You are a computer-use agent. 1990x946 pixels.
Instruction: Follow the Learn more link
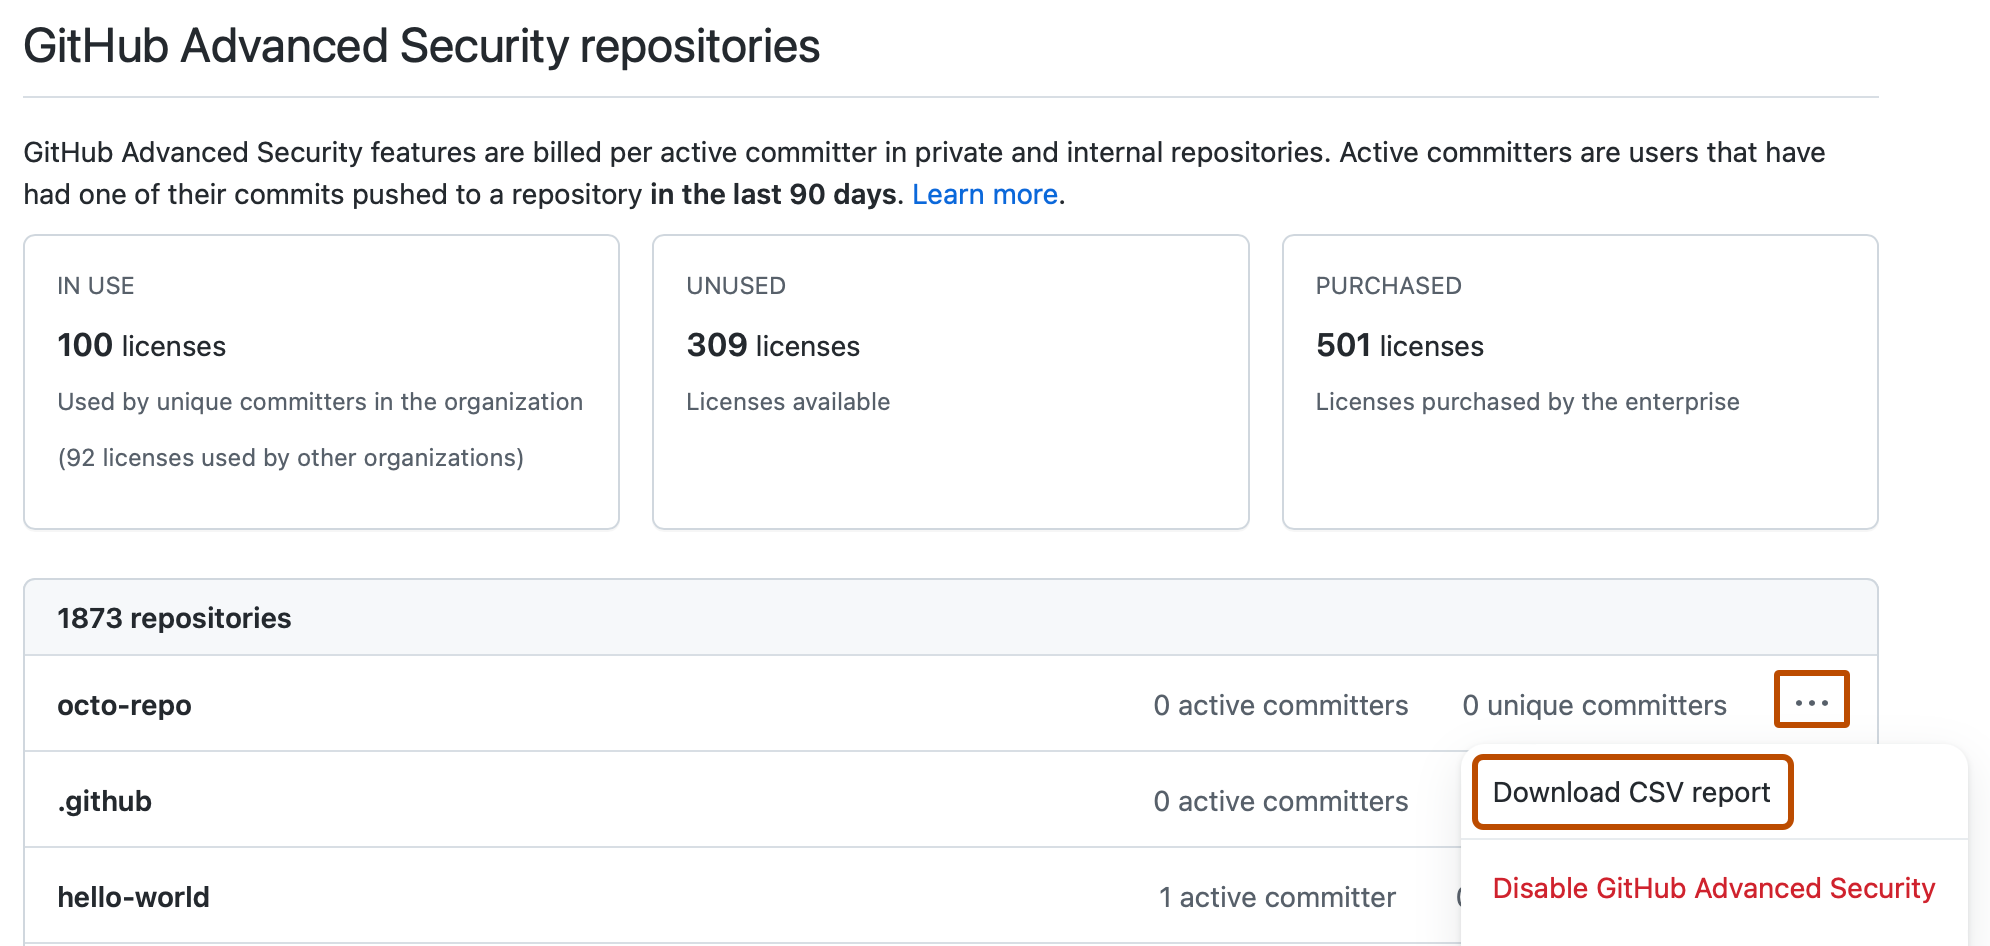985,194
